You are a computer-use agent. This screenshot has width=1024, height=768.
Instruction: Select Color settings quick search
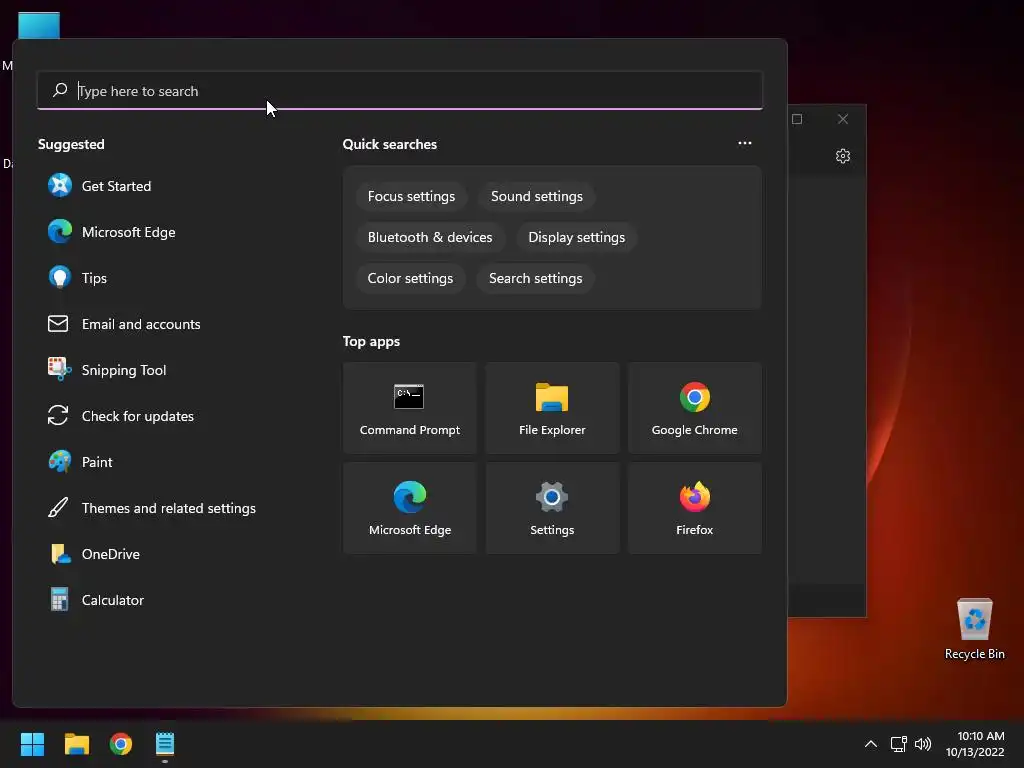click(x=410, y=278)
